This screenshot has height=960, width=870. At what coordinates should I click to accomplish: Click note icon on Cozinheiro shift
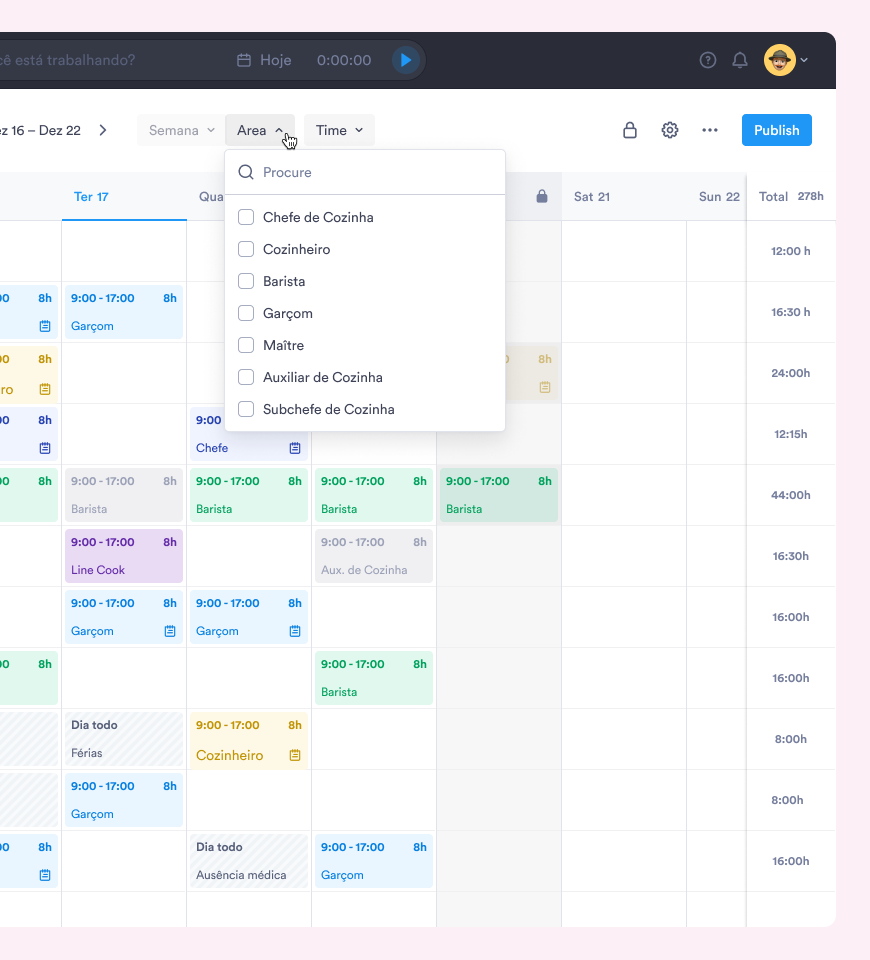[x=295, y=755]
